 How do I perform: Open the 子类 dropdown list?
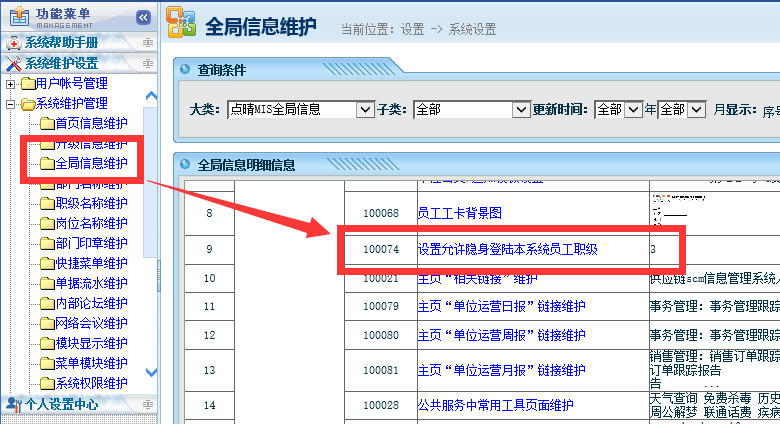(x=519, y=110)
